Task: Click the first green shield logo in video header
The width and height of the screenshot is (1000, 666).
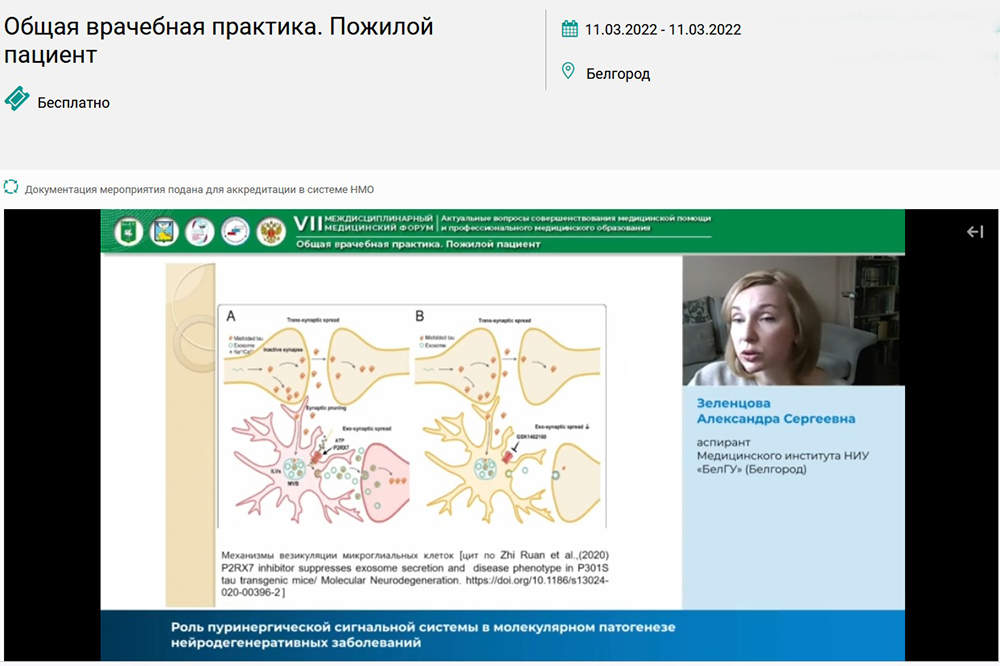Action: (x=127, y=232)
